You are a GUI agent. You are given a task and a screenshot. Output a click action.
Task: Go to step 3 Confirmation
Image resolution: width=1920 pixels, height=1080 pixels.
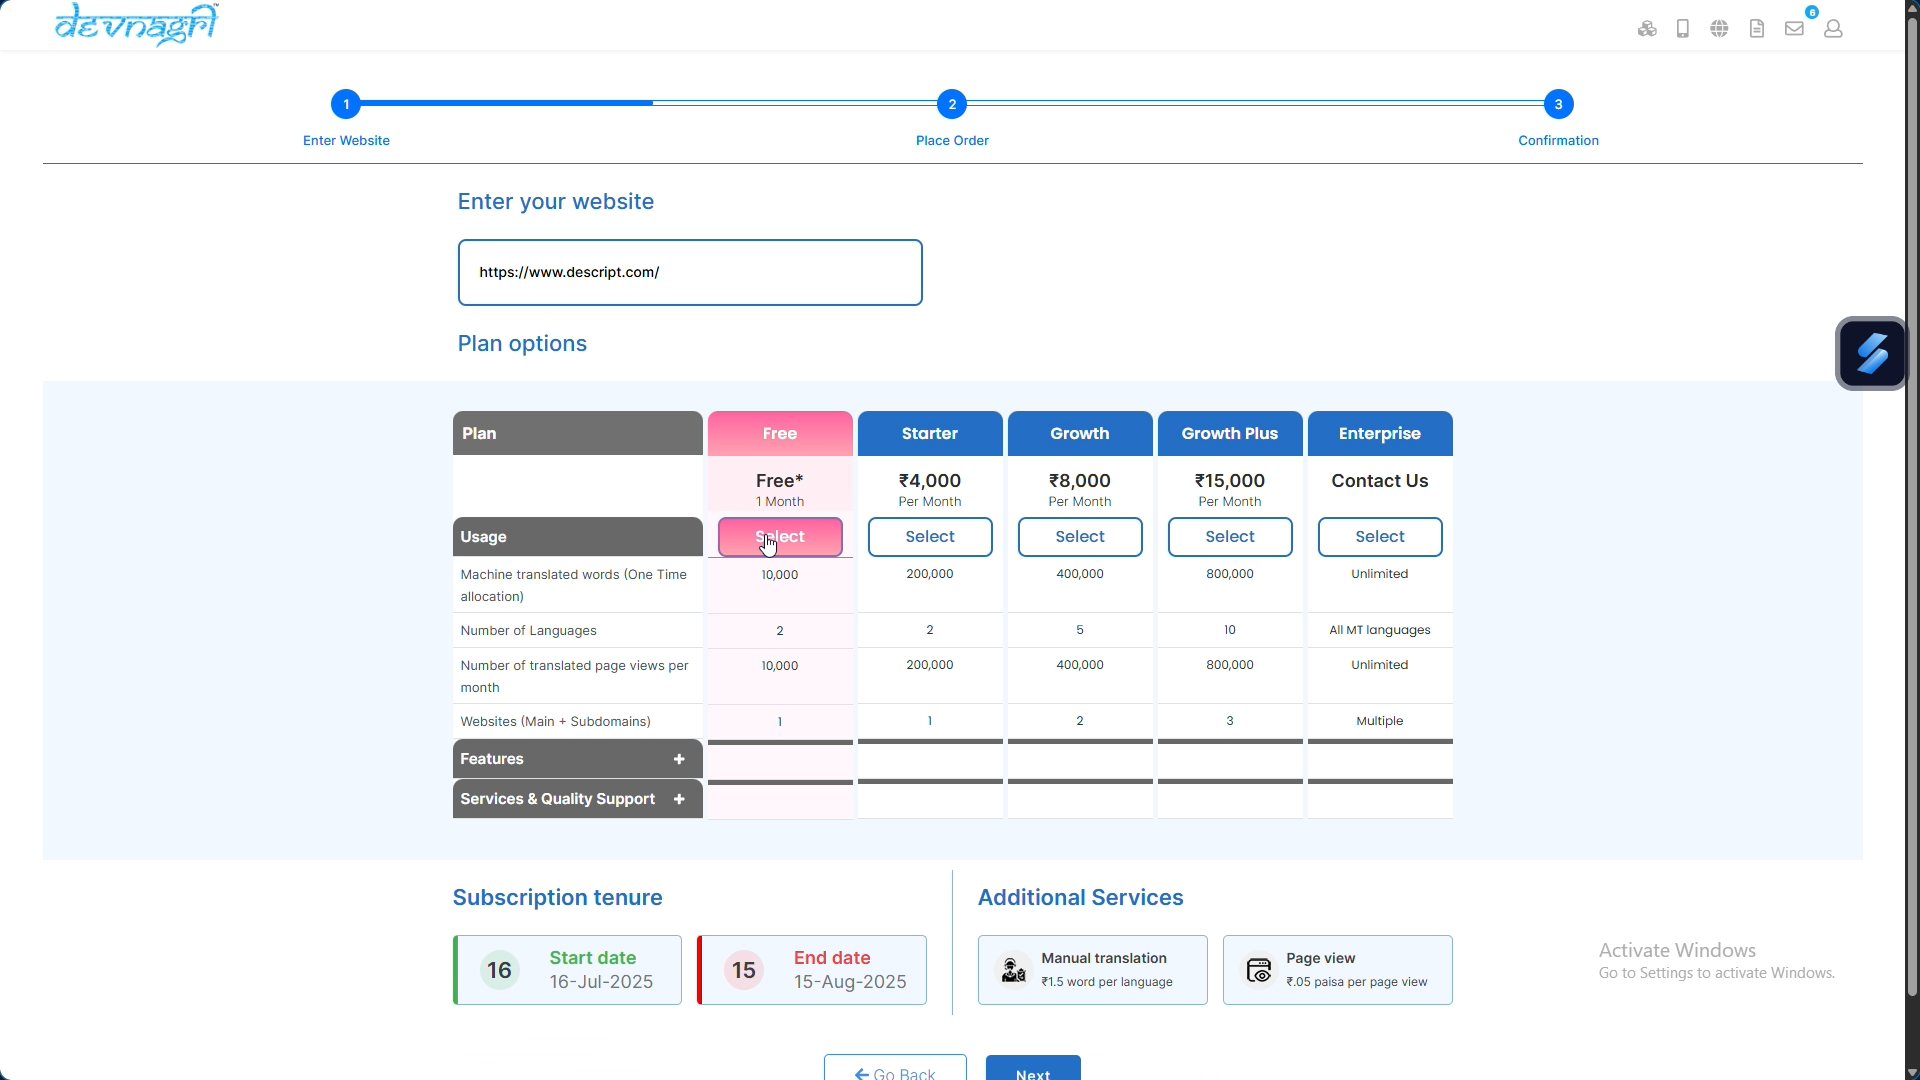(1558, 104)
